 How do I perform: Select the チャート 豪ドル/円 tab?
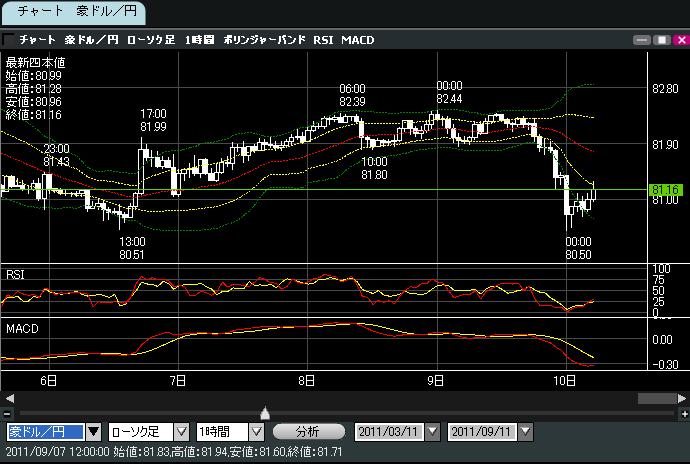[73, 12]
